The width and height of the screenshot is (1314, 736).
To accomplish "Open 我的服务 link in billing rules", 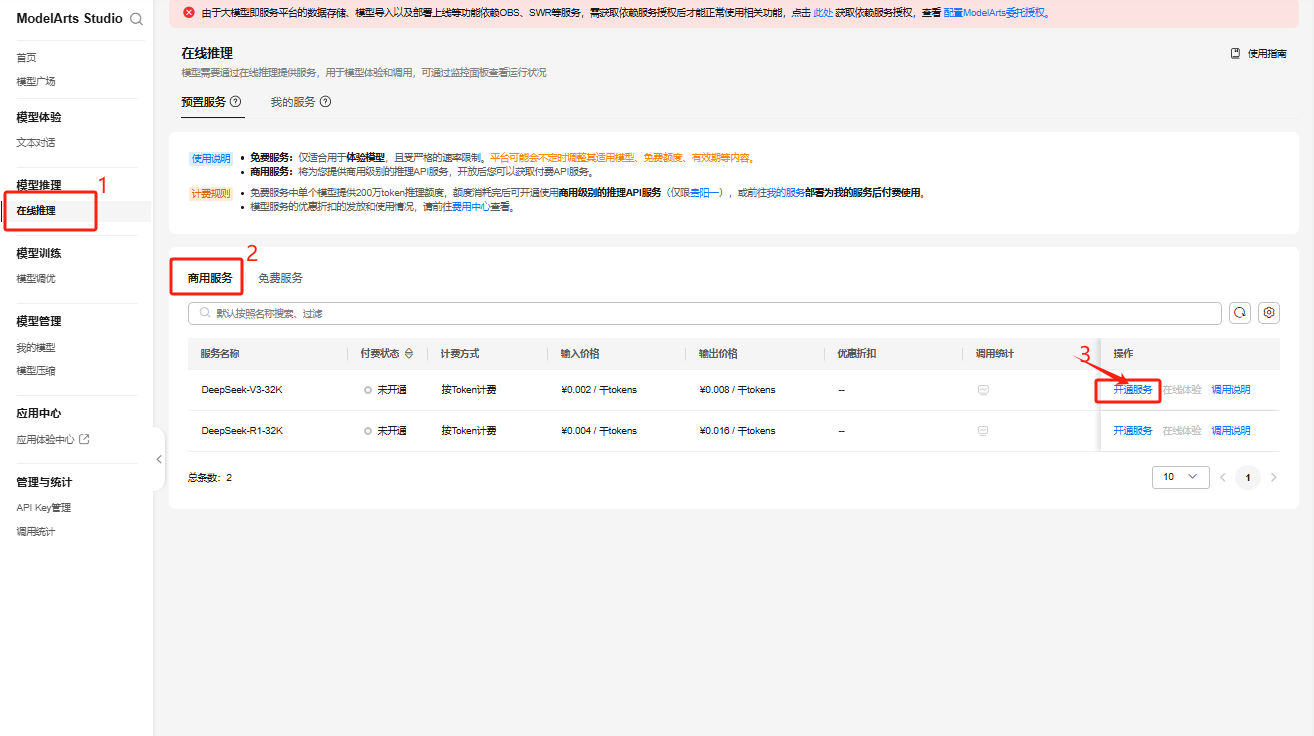I will [x=786, y=193].
